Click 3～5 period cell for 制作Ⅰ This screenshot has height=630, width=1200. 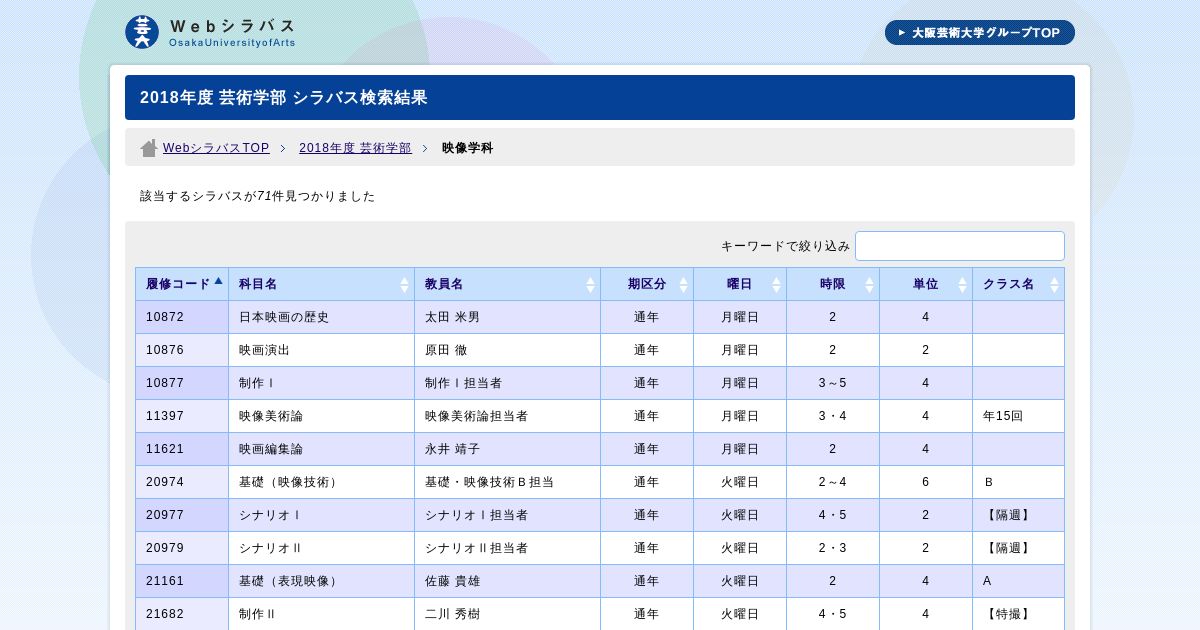(833, 383)
